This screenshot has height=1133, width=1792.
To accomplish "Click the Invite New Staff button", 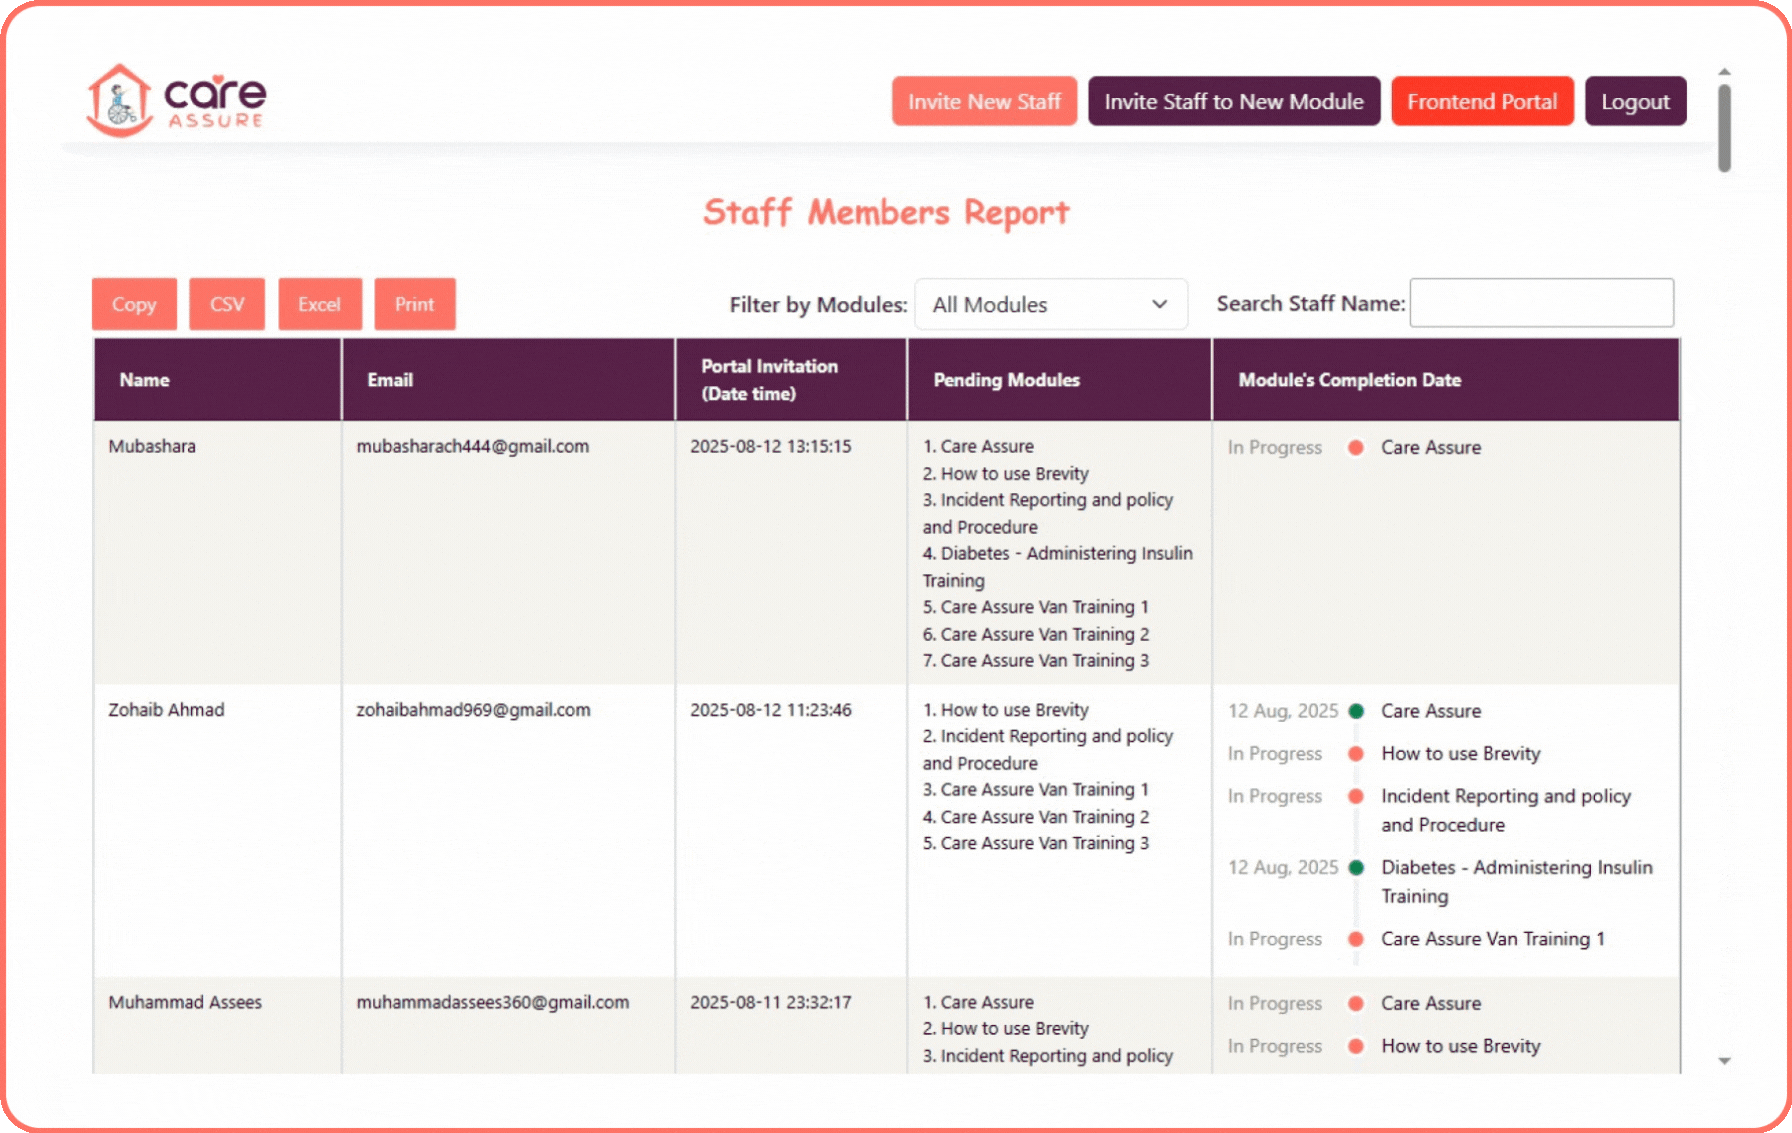I will (x=984, y=100).
